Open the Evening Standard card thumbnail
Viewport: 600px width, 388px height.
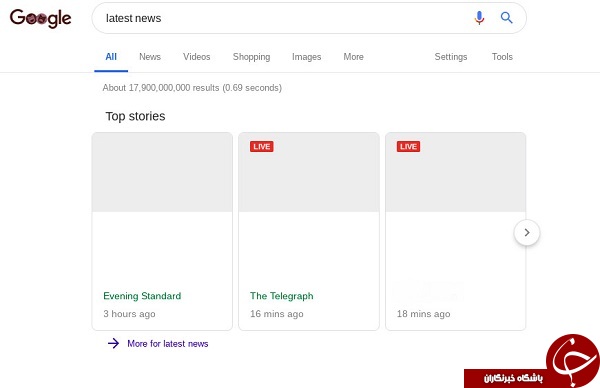[162, 172]
